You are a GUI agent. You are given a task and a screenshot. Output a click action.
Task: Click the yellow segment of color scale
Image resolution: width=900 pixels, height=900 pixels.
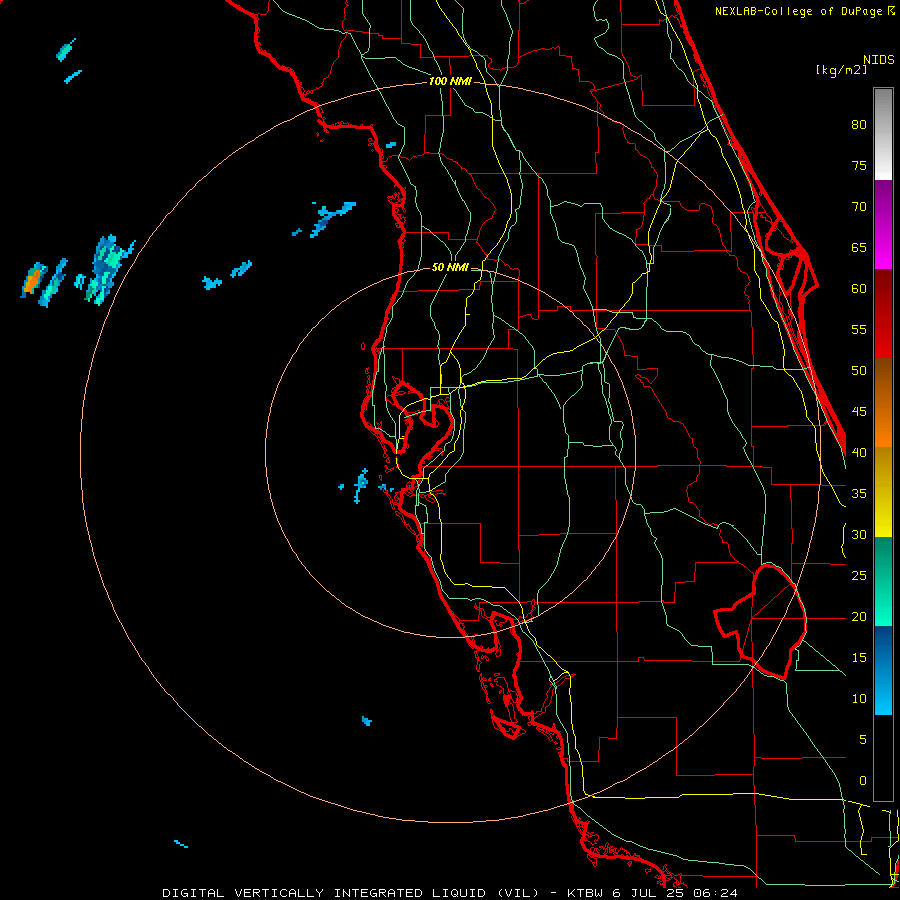tap(883, 492)
